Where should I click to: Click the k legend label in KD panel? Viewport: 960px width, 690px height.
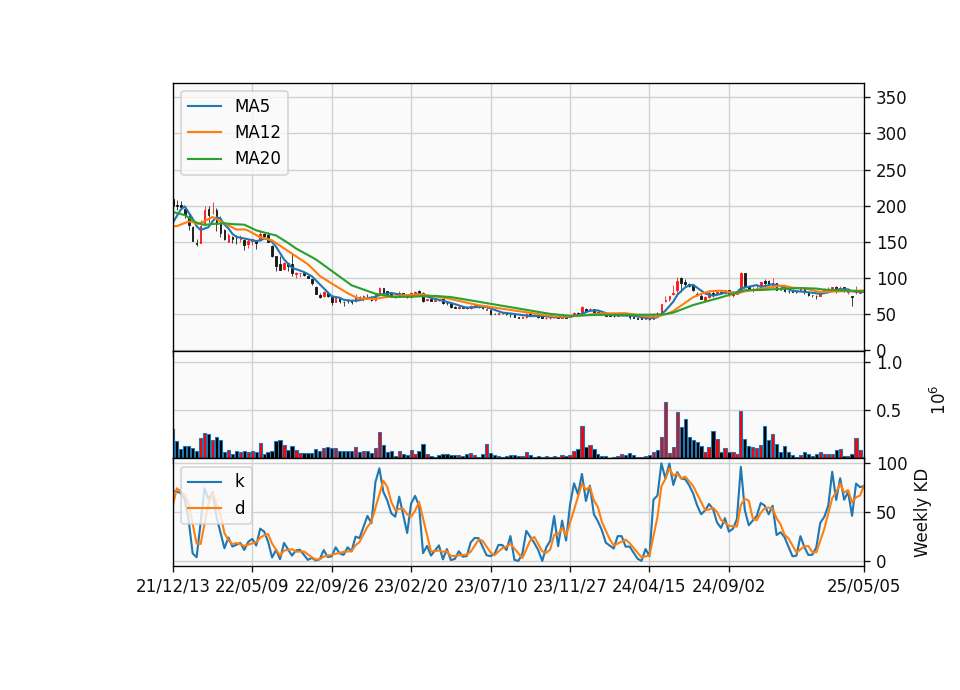(x=239, y=481)
